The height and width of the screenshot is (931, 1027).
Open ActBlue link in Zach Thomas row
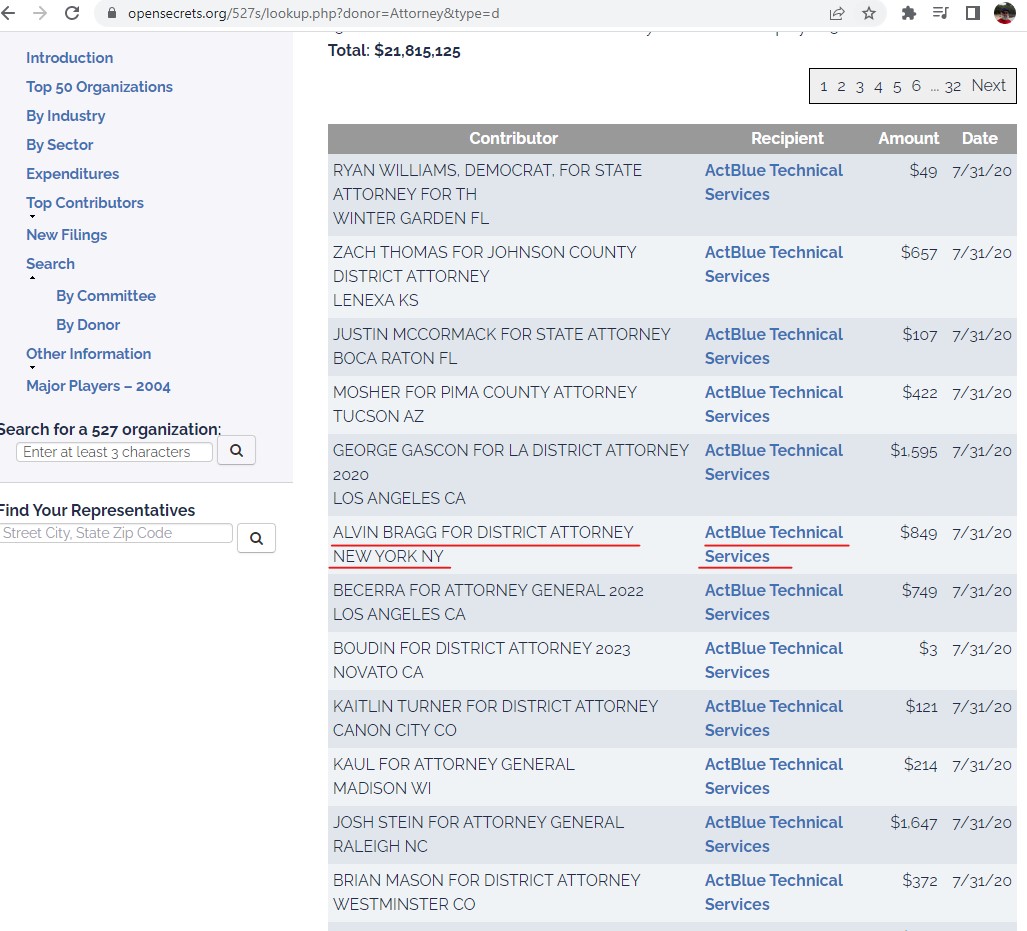[774, 264]
